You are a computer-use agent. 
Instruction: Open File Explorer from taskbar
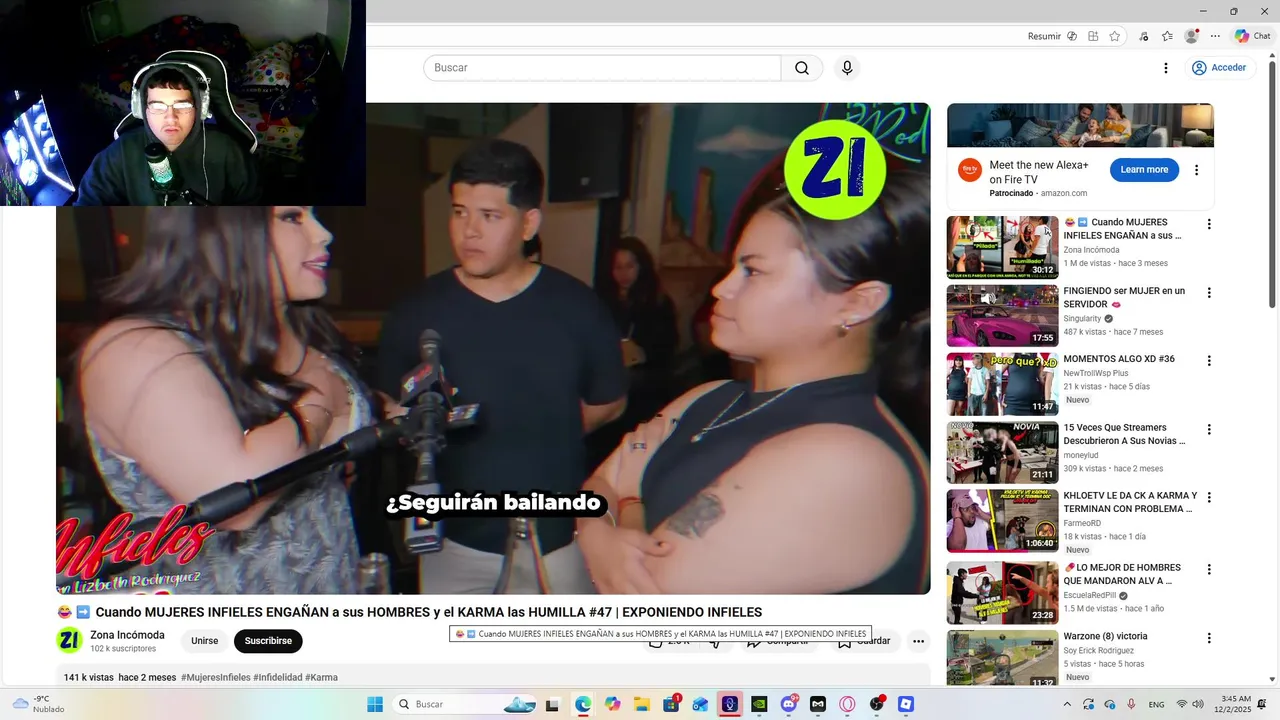pyautogui.click(x=641, y=704)
